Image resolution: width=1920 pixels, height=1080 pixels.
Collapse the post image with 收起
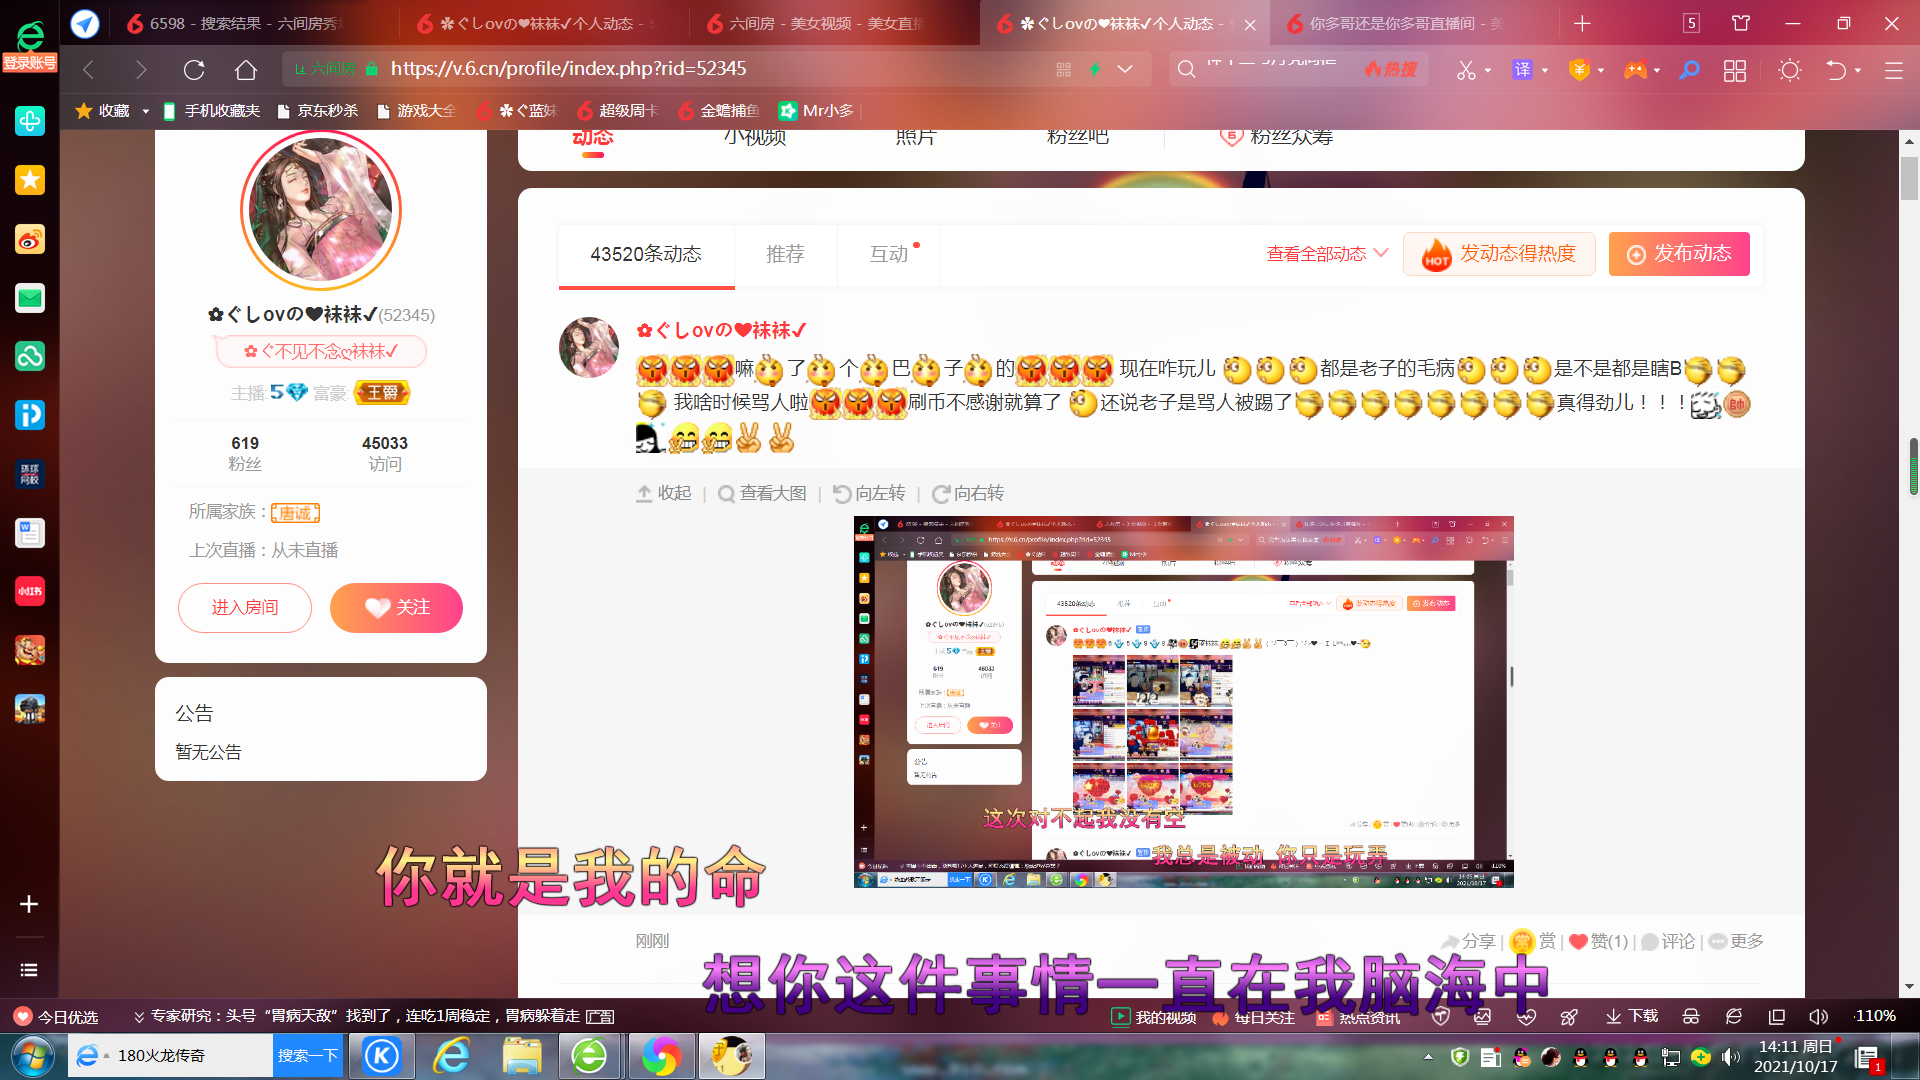coord(664,493)
